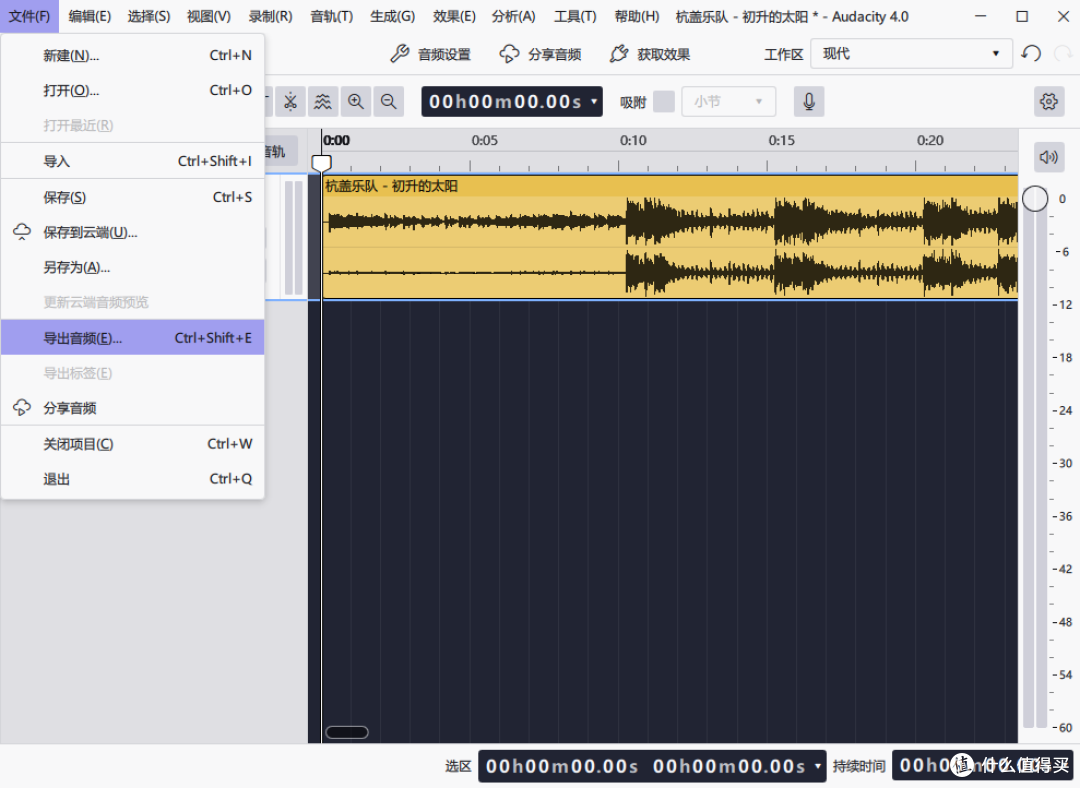Open the 分析(A) menu
Image resolution: width=1080 pixels, height=788 pixels.
[x=513, y=17]
